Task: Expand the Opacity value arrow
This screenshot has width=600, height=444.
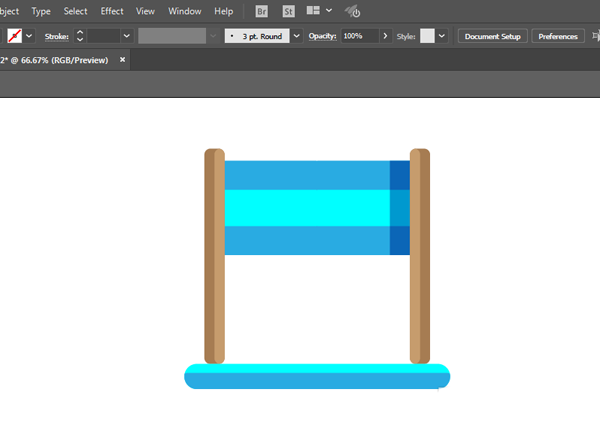Action: [x=385, y=36]
